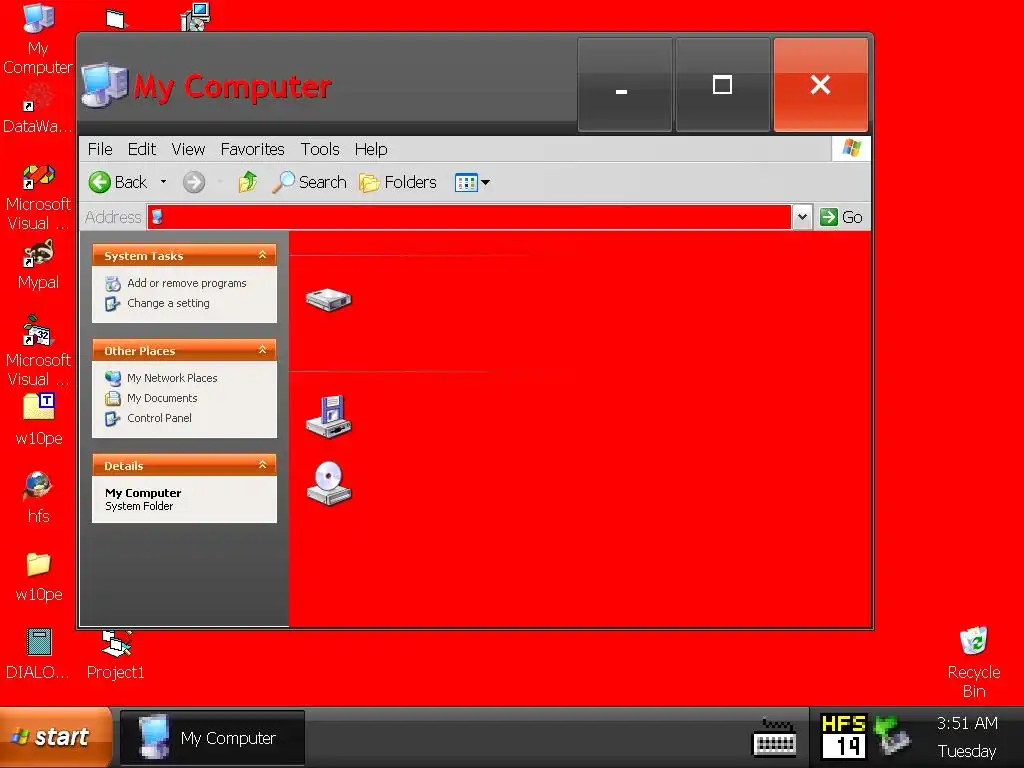
Task: Toggle the Folders pane
Action: (398, 182)
